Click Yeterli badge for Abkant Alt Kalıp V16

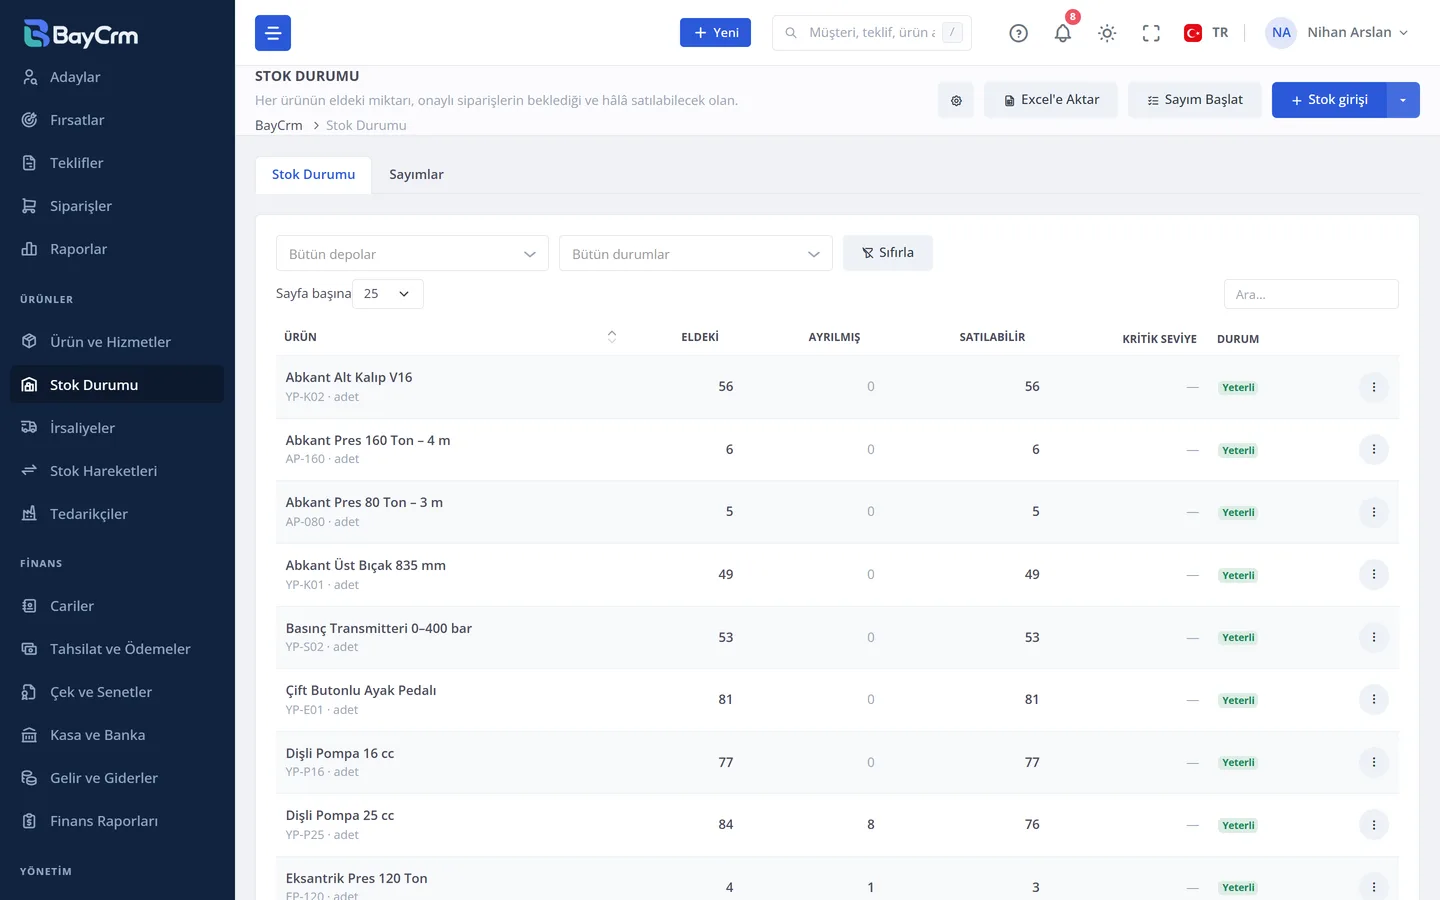point(1238,387)
